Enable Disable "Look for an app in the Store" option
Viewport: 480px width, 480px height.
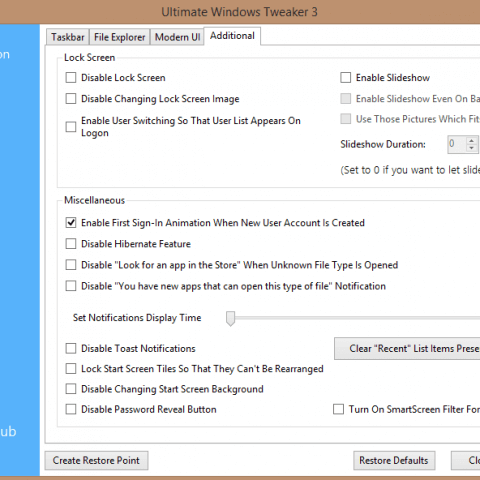71,265
